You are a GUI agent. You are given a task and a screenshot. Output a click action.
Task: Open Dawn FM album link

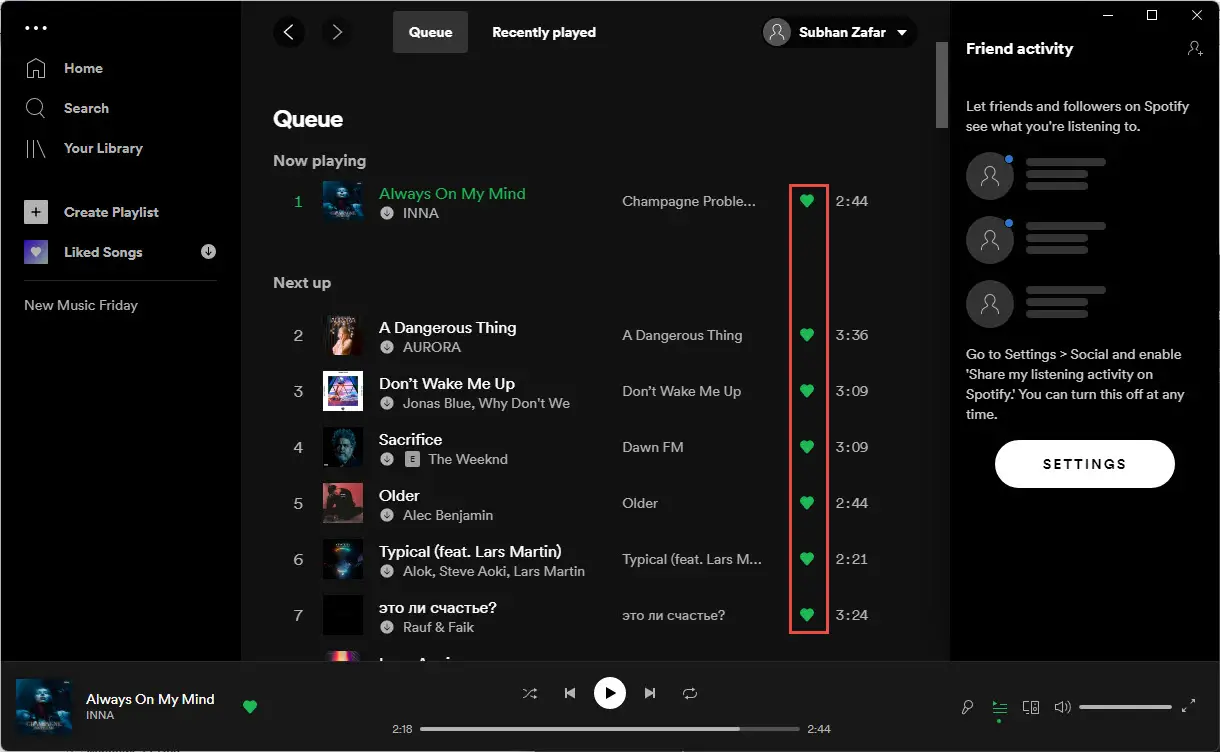(653, 447)
